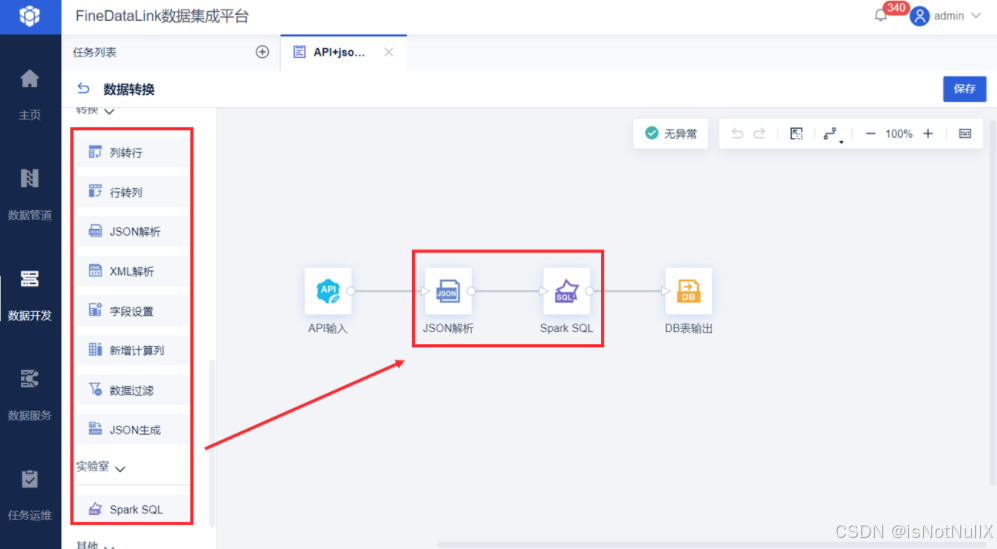
Task: Expand the admin account dropdown
Action: [976, 16]
